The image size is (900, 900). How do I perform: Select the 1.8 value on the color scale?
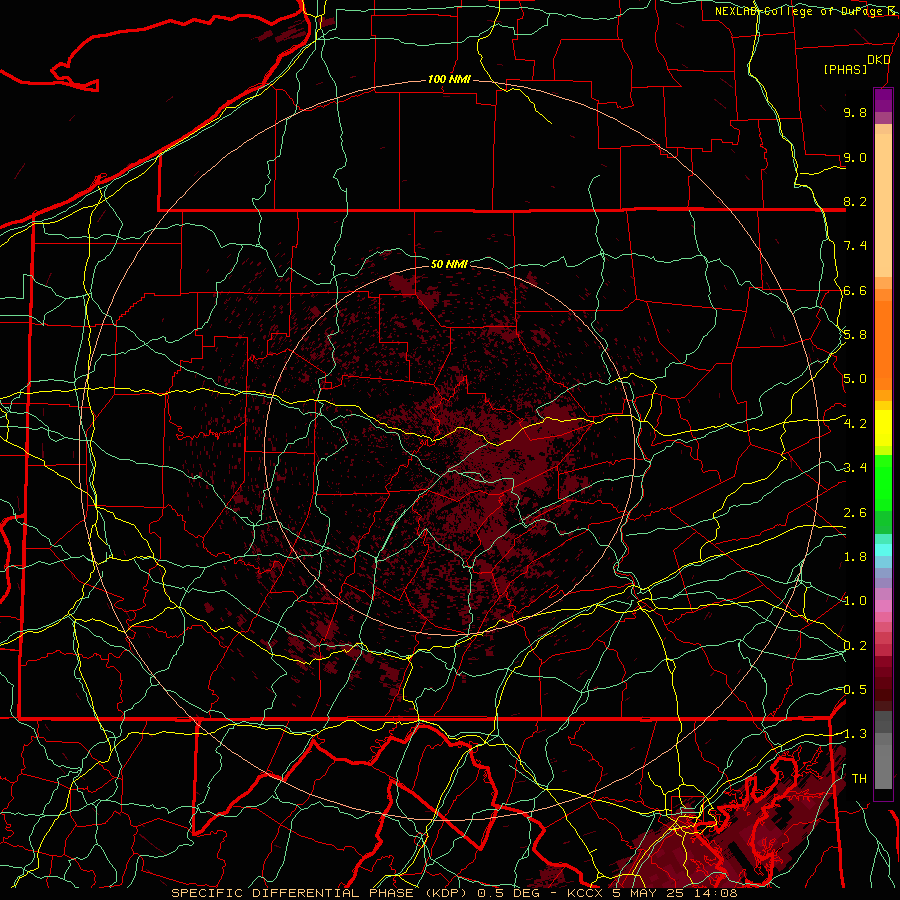click(x=855, y=557)
